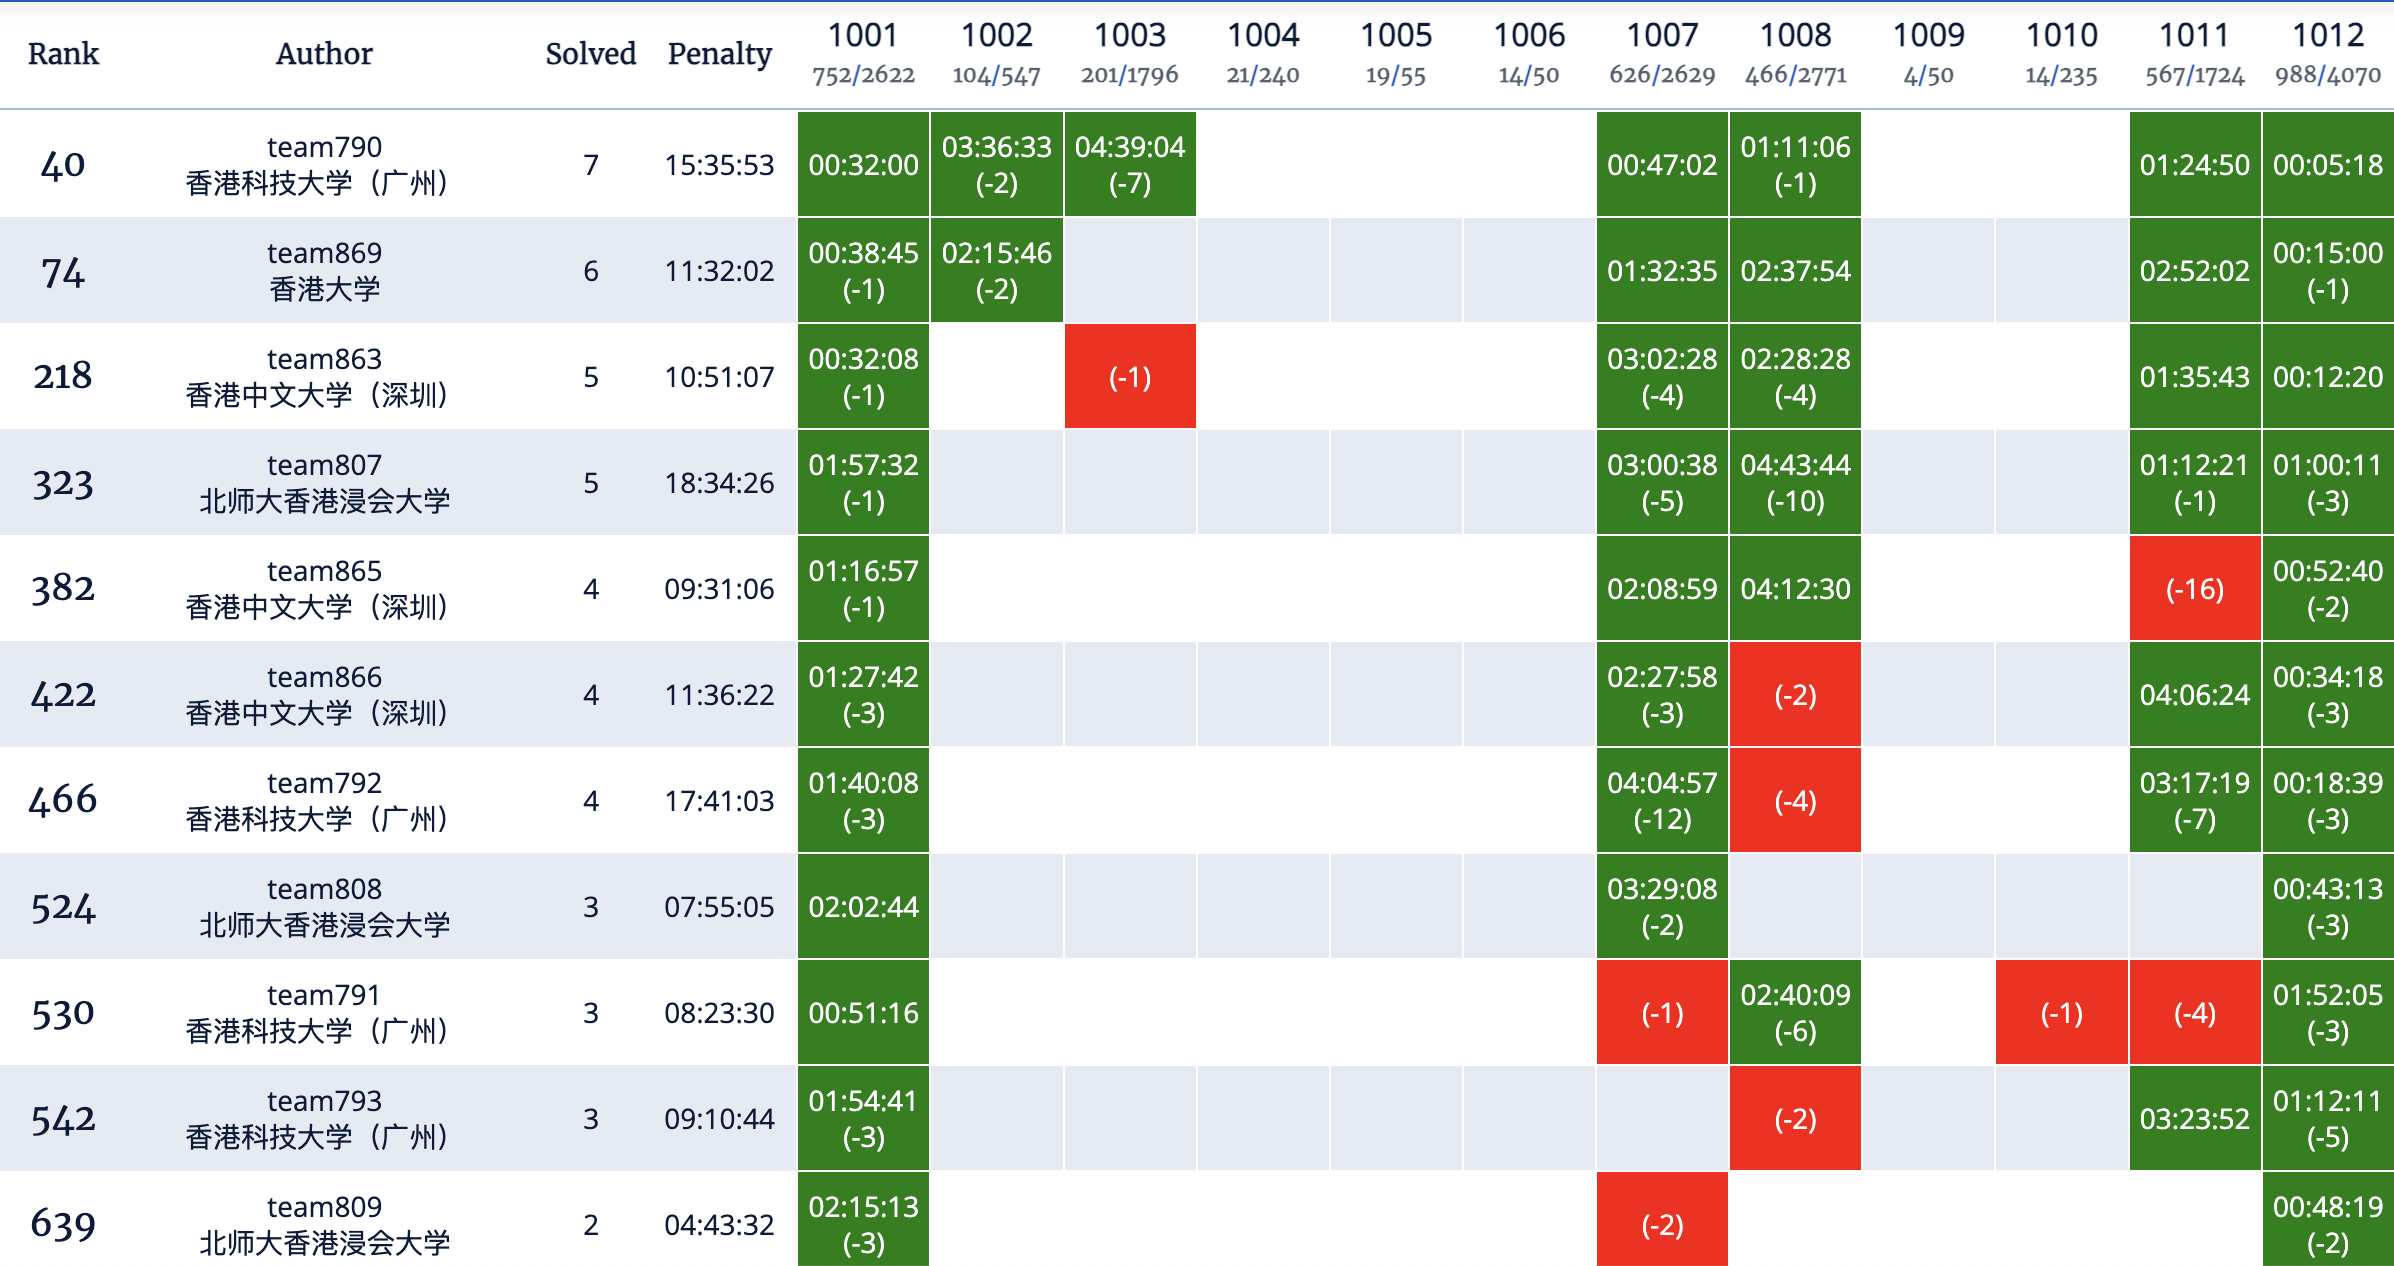Click team866's 04:06:24 cell
This screenshot has height=1266, width=2394.
2195,694
